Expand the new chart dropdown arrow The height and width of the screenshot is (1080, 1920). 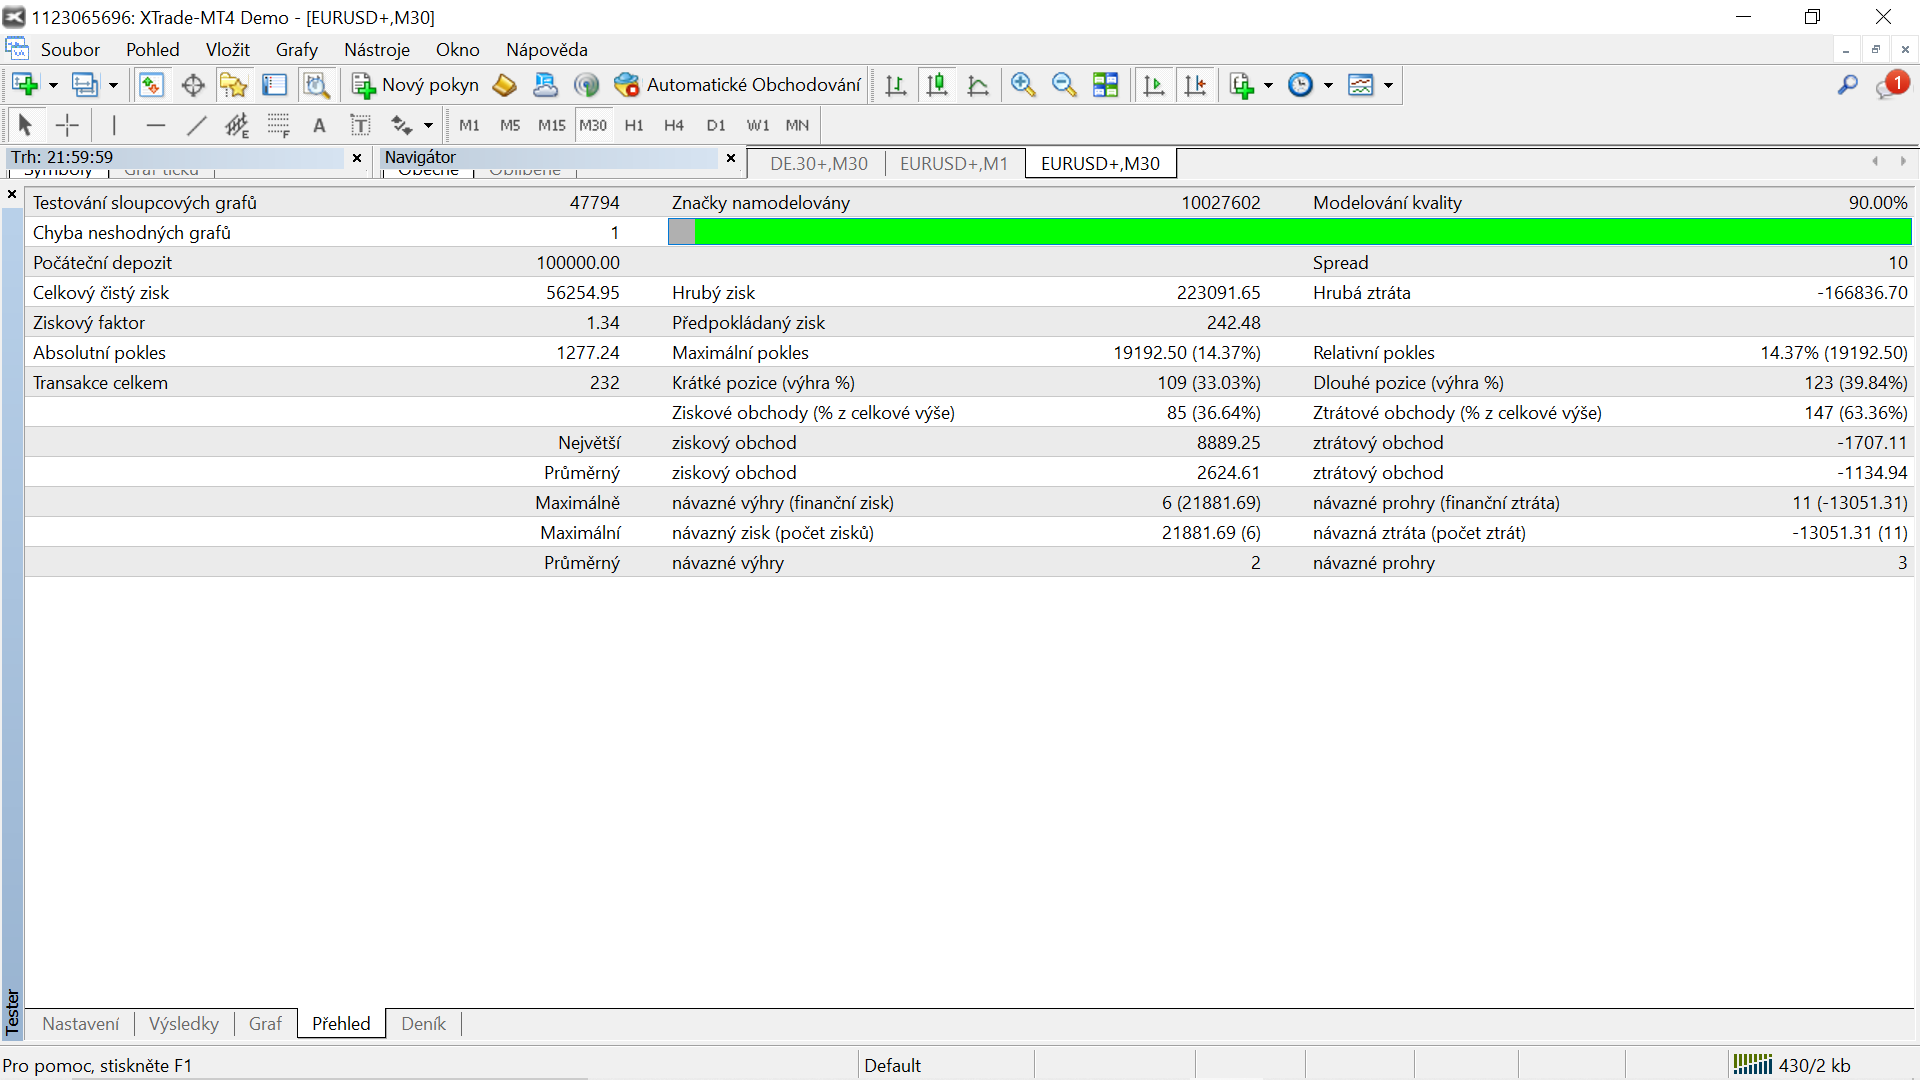click(x=54, y=85)
